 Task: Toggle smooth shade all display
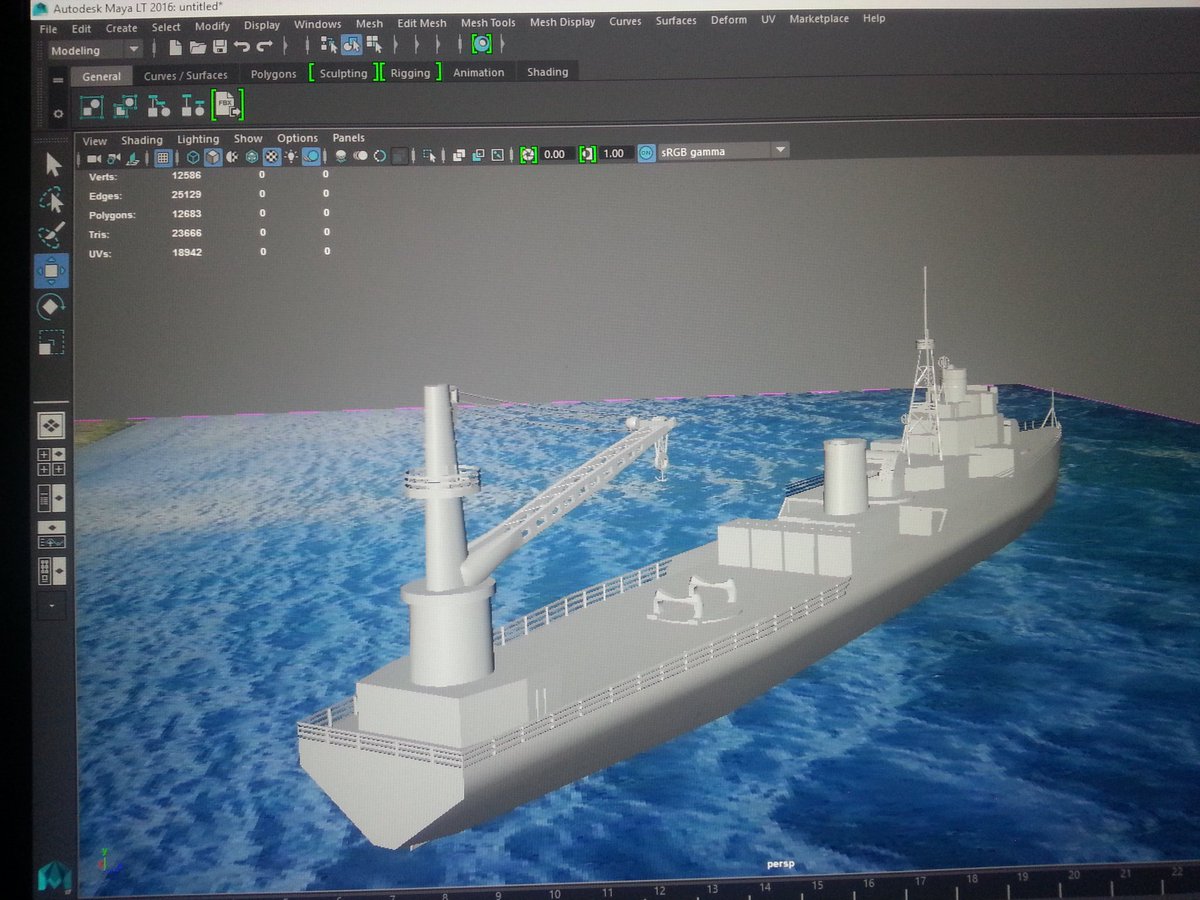(x=213, y=157)
